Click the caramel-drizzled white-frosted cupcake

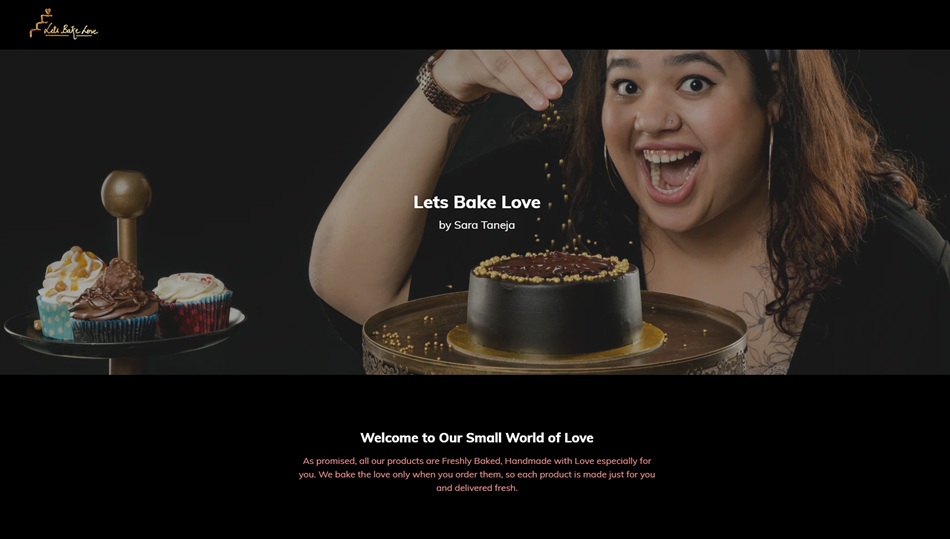(68, 291)
